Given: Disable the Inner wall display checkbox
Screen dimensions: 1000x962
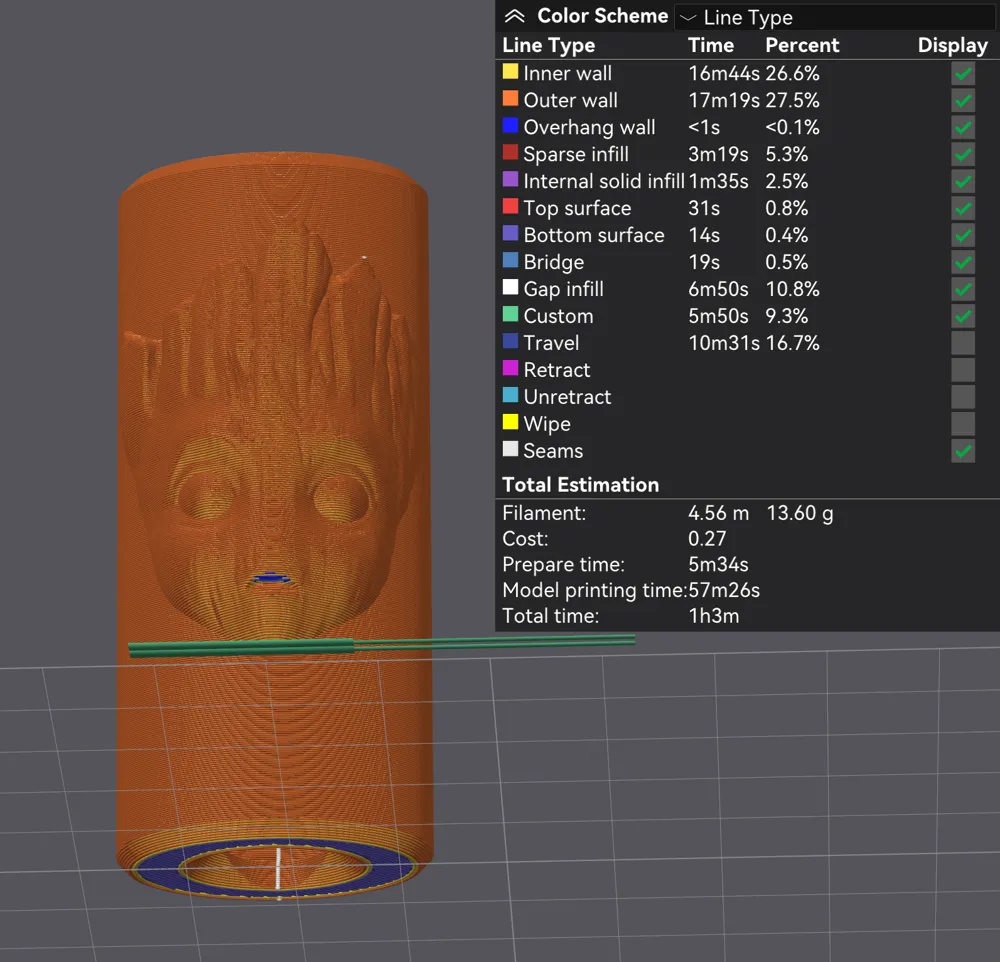Looking at the screenshot, I should (x=962, y=72).
